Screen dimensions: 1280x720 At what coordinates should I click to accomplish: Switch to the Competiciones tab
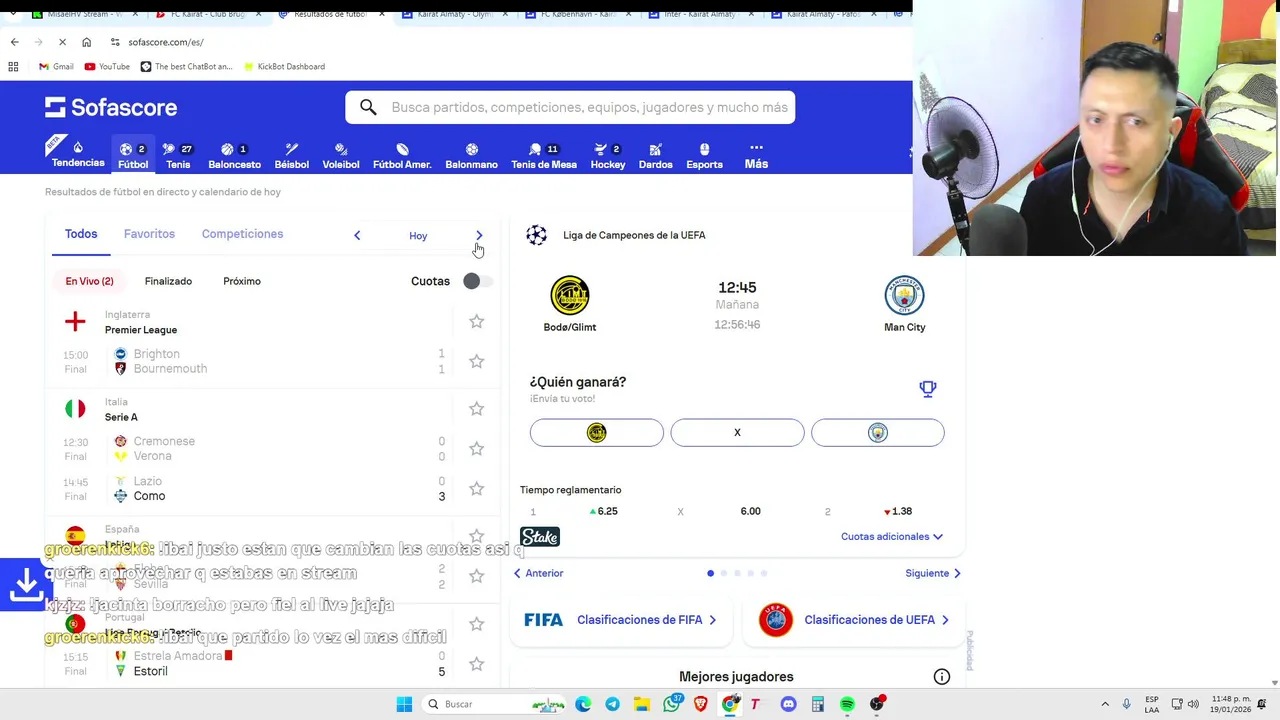coord(242,234)
